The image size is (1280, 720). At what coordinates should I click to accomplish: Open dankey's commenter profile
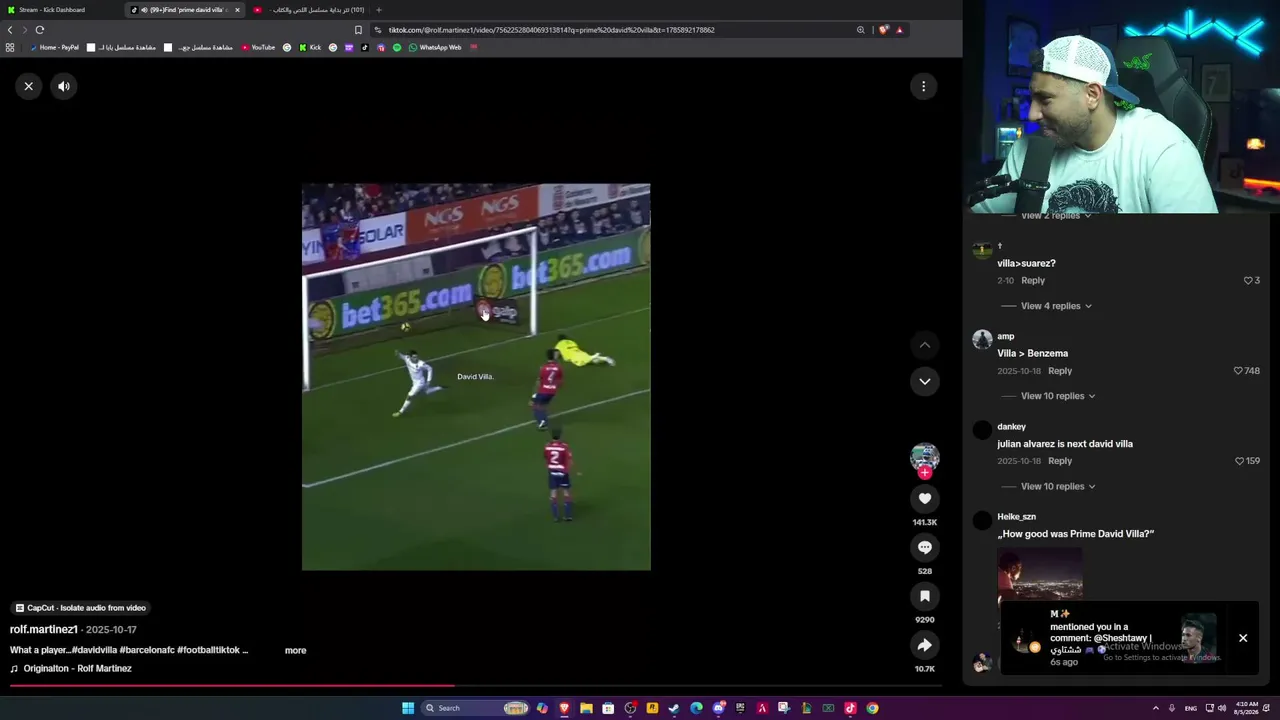coord(982,429)
